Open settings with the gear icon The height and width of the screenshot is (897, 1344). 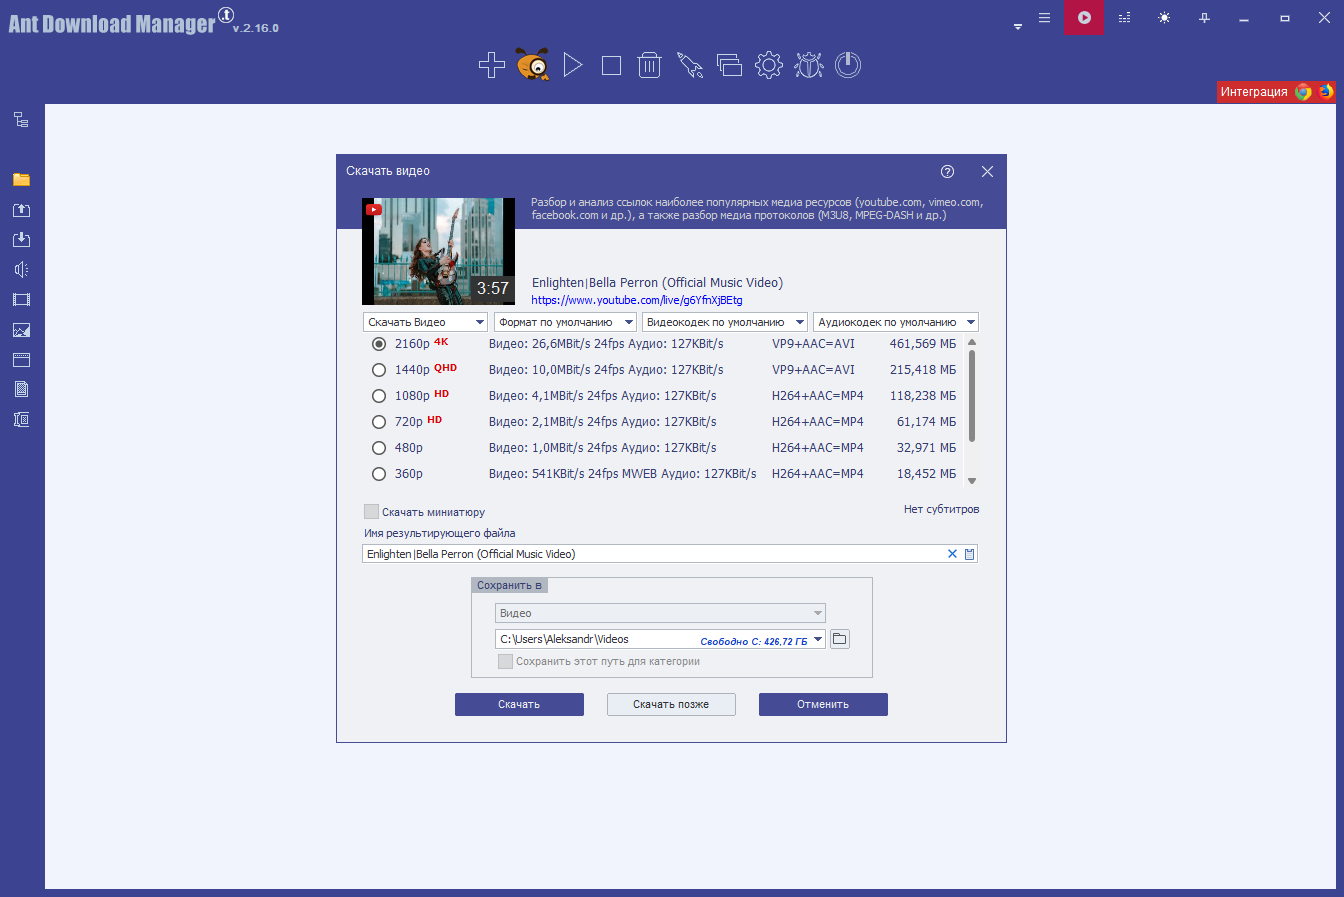(x=769, y=65)
